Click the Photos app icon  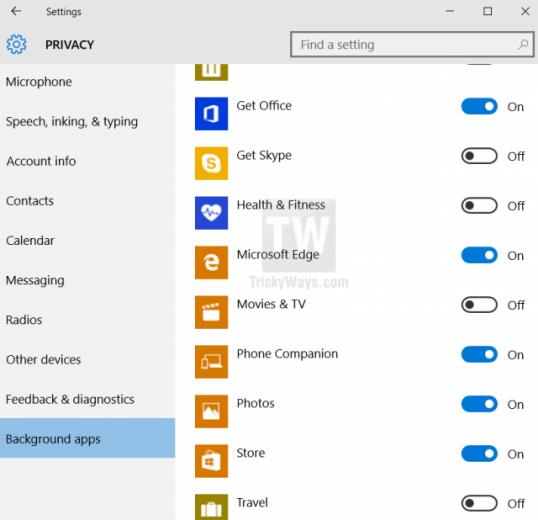tap(211, 411)
